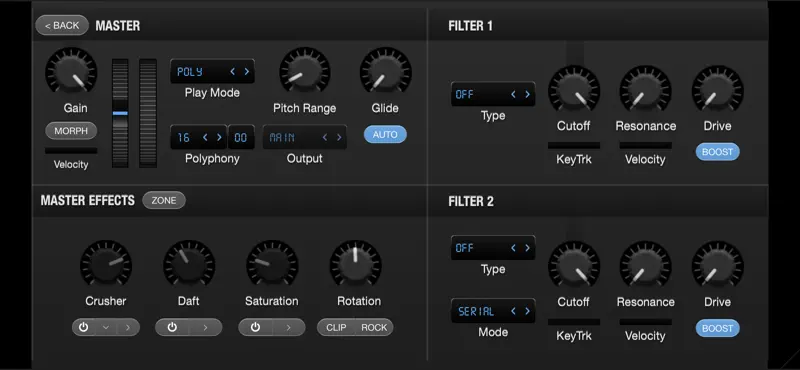Image resolution: width=800 pixels, height=370 pixels.
Task: Click the Glide knob
Action: click(385, 72)
